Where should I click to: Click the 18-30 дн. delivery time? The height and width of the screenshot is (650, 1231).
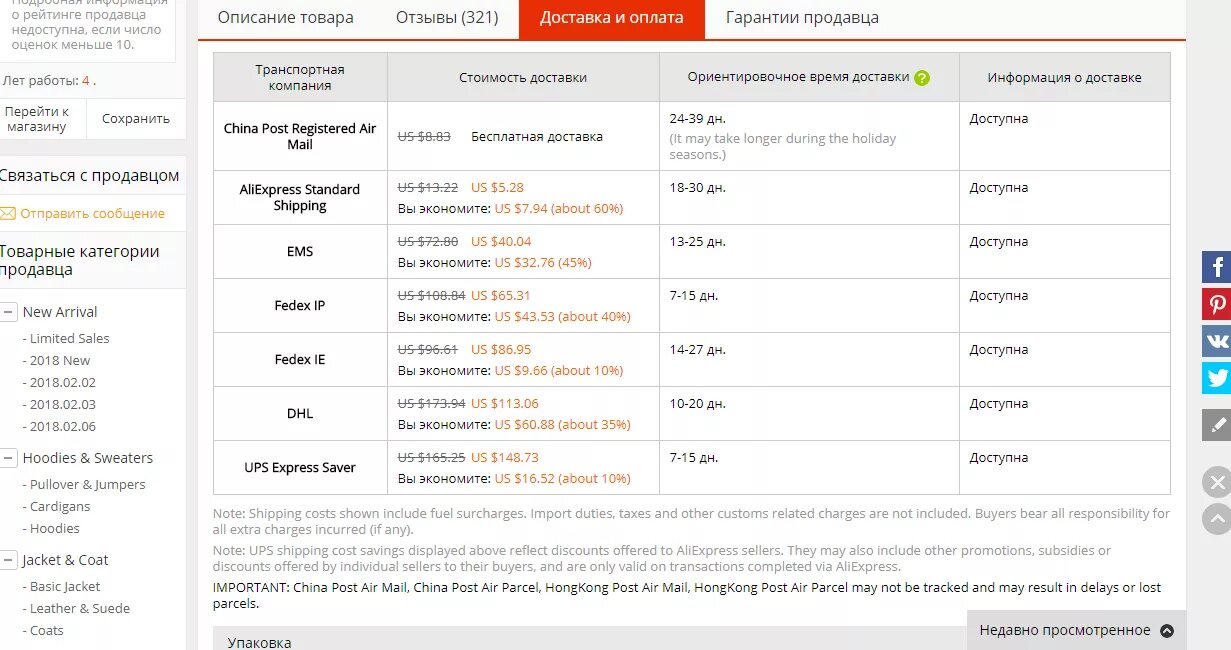(x=698, y=187)
